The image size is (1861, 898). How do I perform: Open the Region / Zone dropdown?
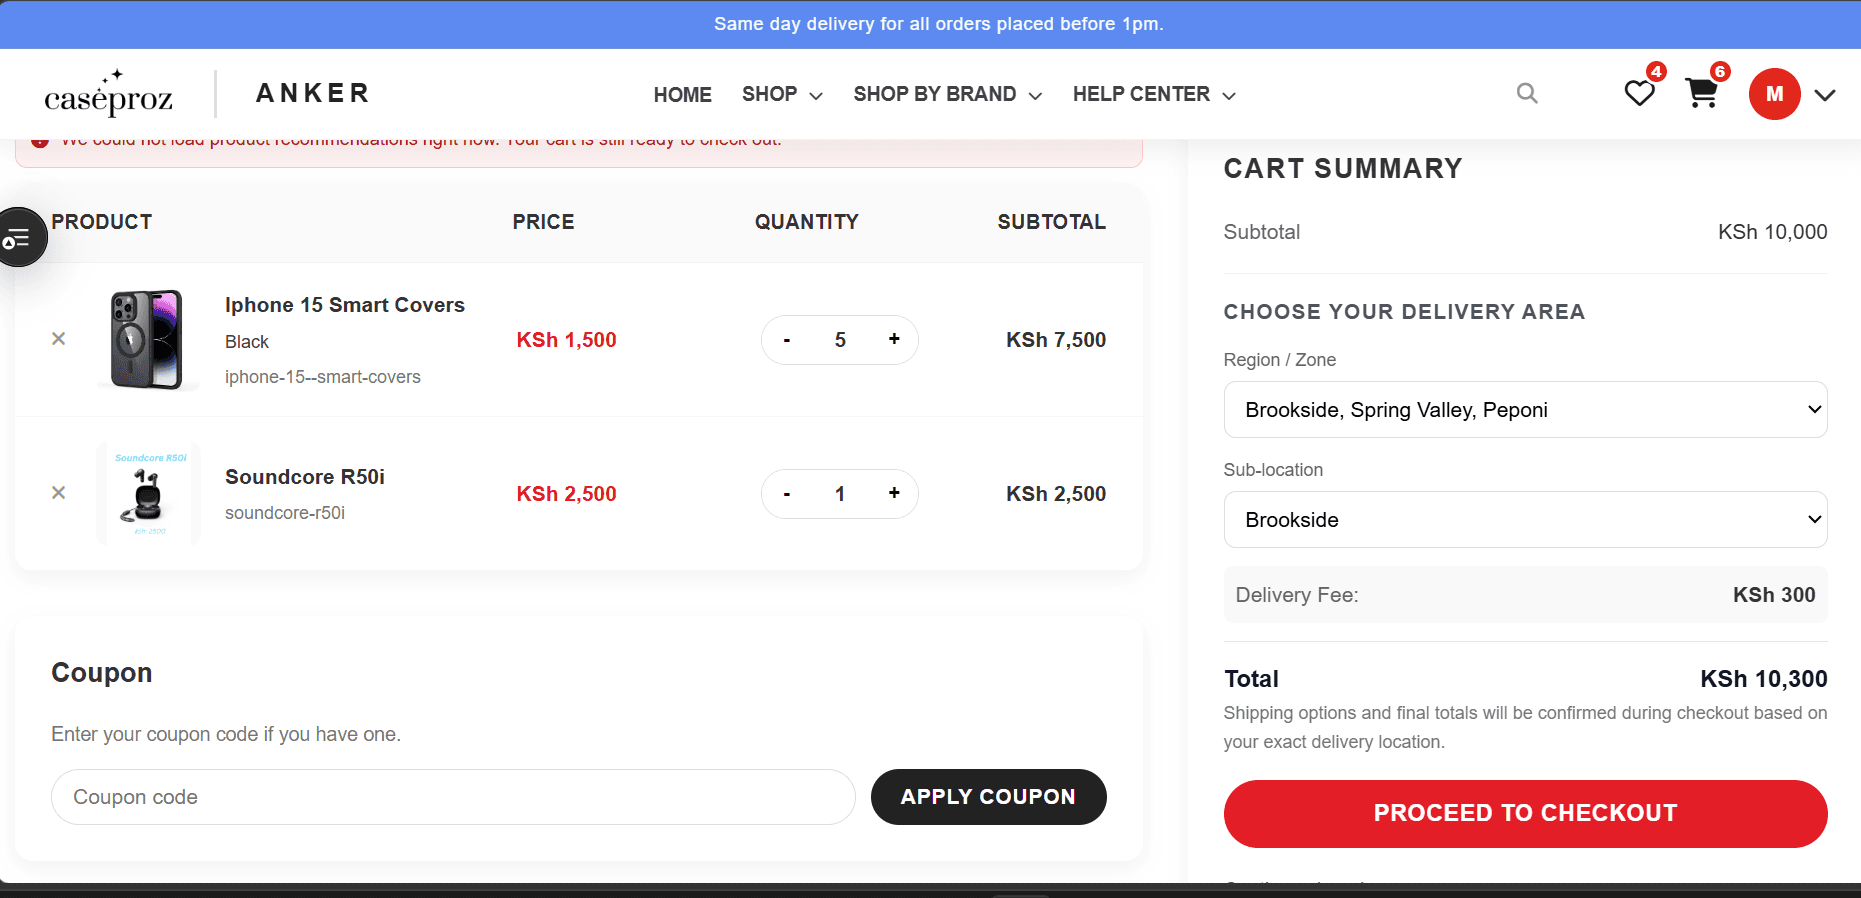pyautogui.click(x=1525, y=410)
